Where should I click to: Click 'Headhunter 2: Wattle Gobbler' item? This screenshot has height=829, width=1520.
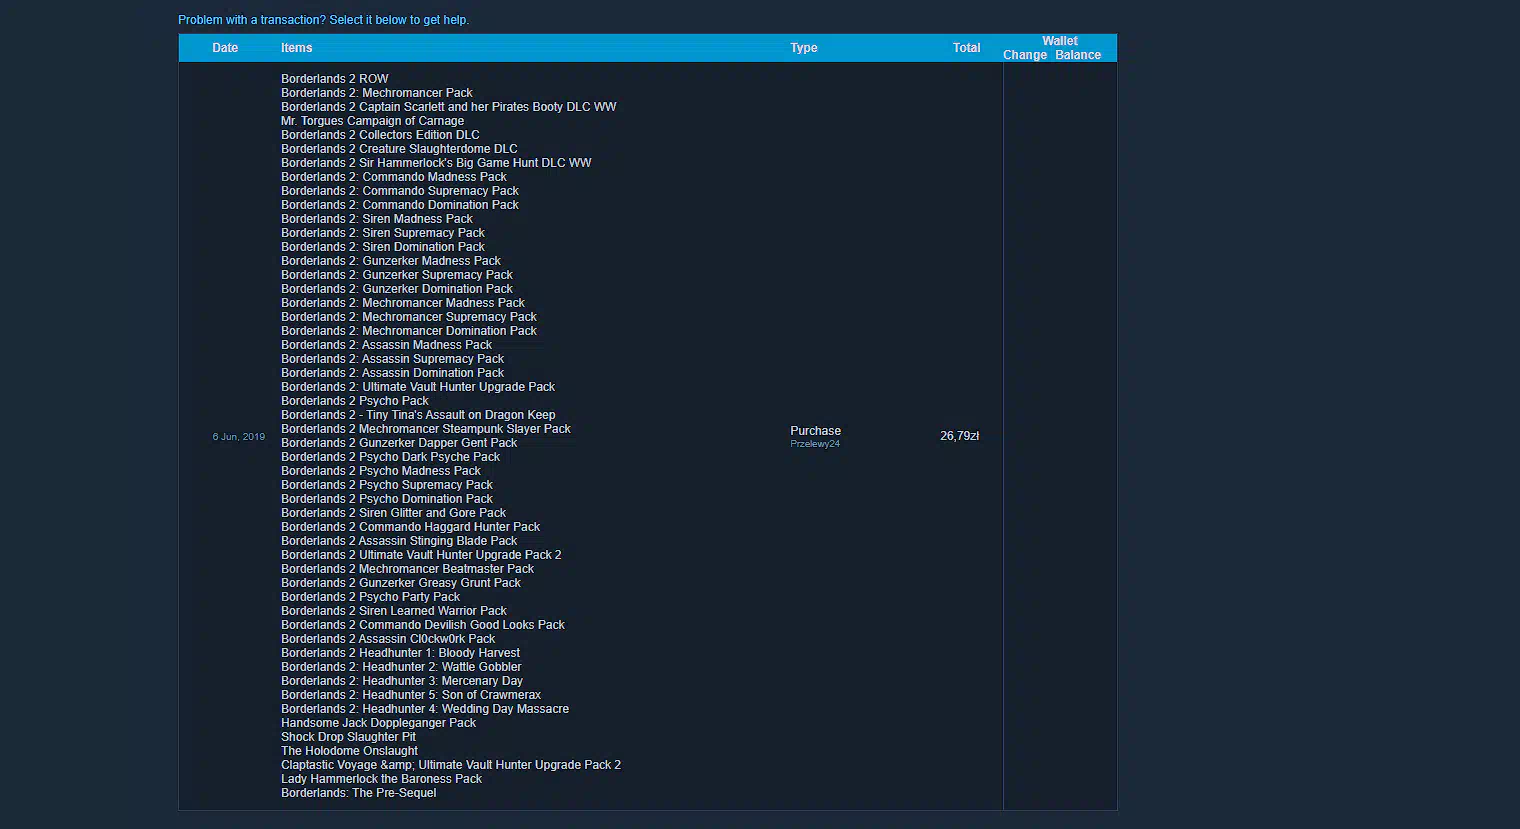pyautogui.click(x=401, y=667)
